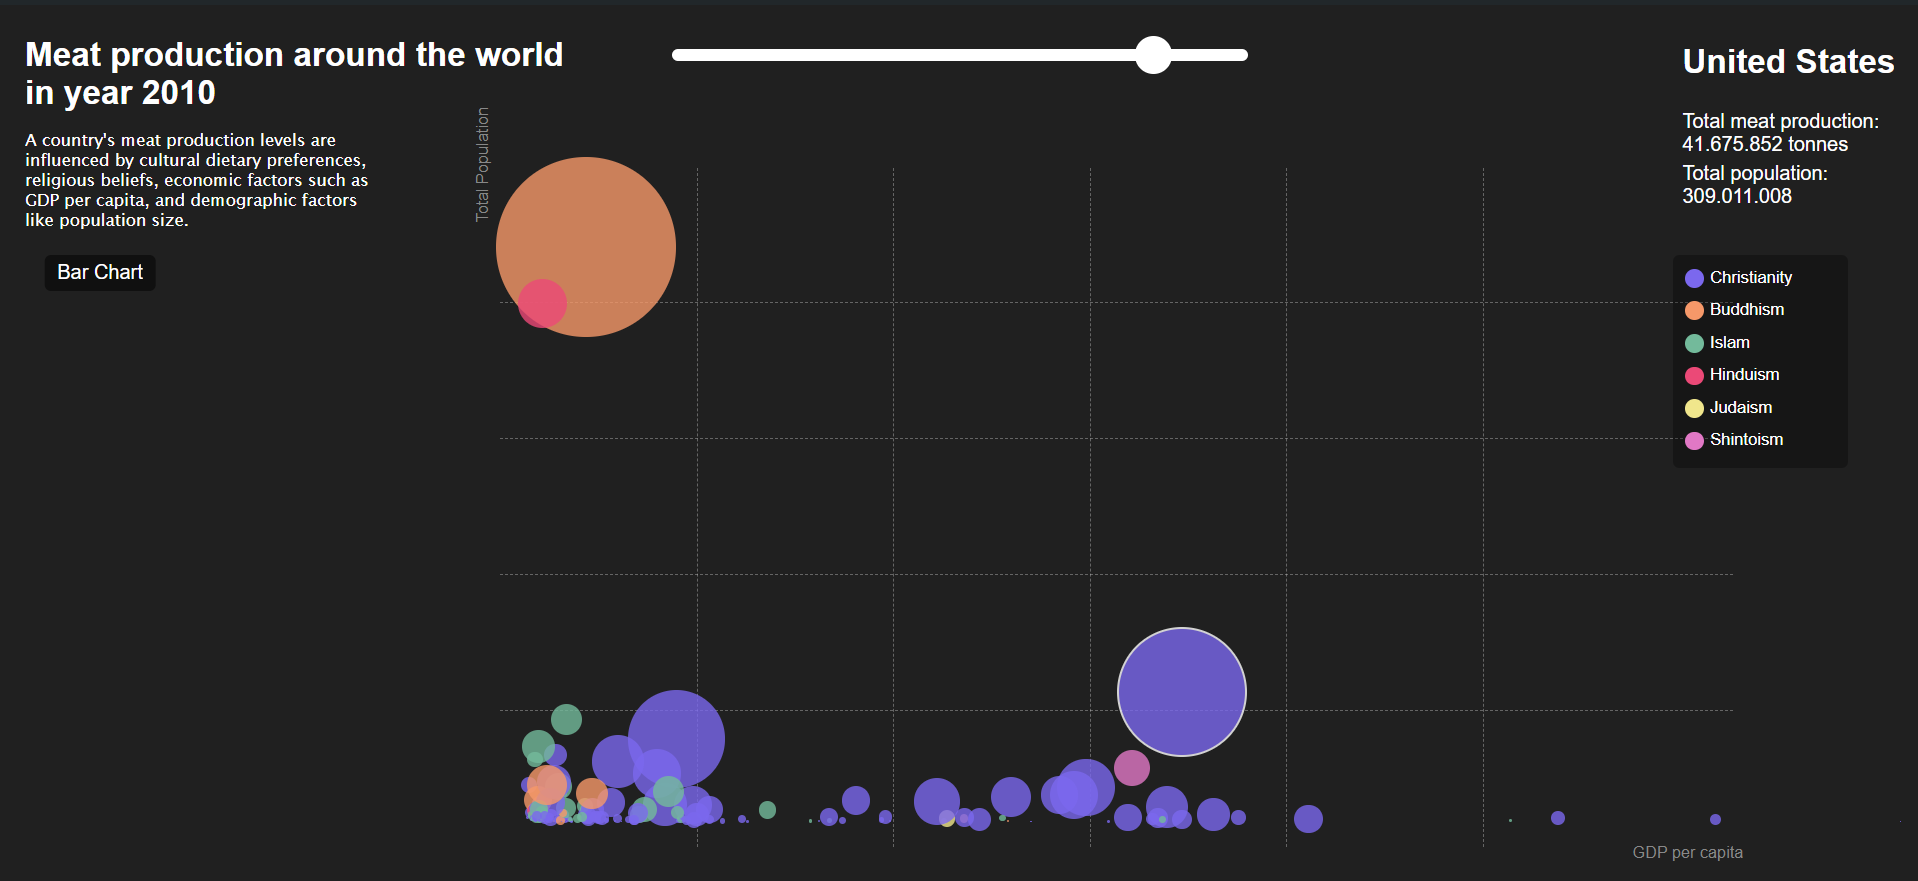1918x881 pixels.
Task: Select the rightmost purple bubble on the chart
Action: coord(1715,819)
